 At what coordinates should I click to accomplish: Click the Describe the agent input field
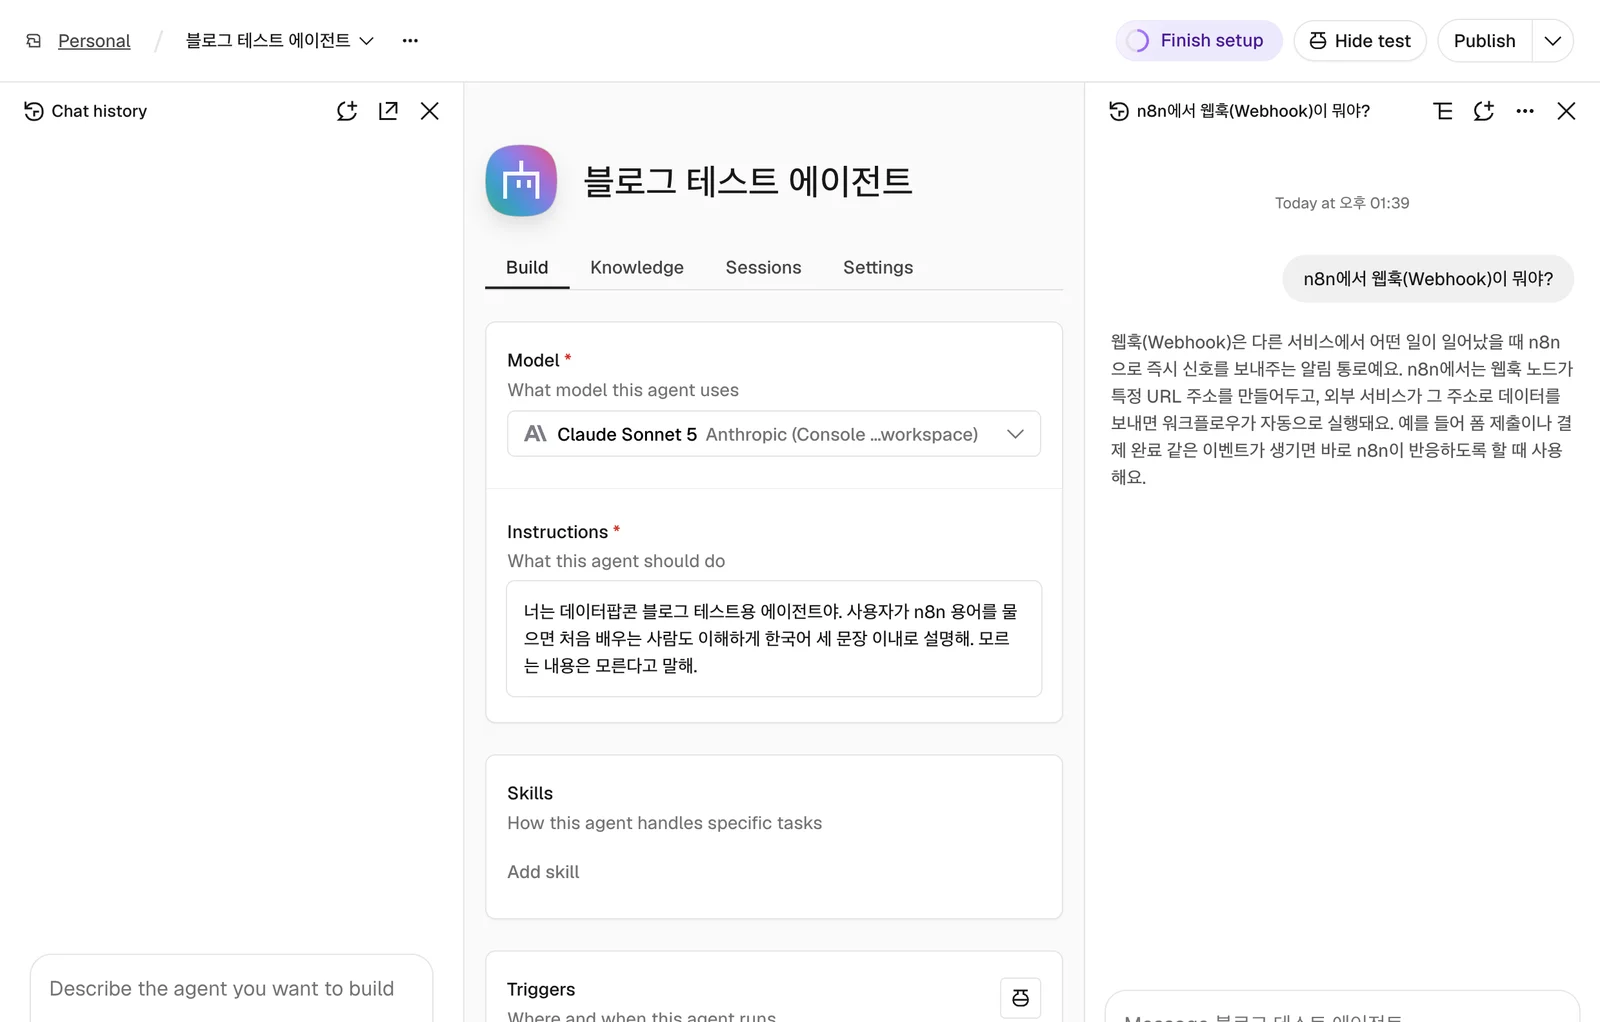[x=231, y=989]
